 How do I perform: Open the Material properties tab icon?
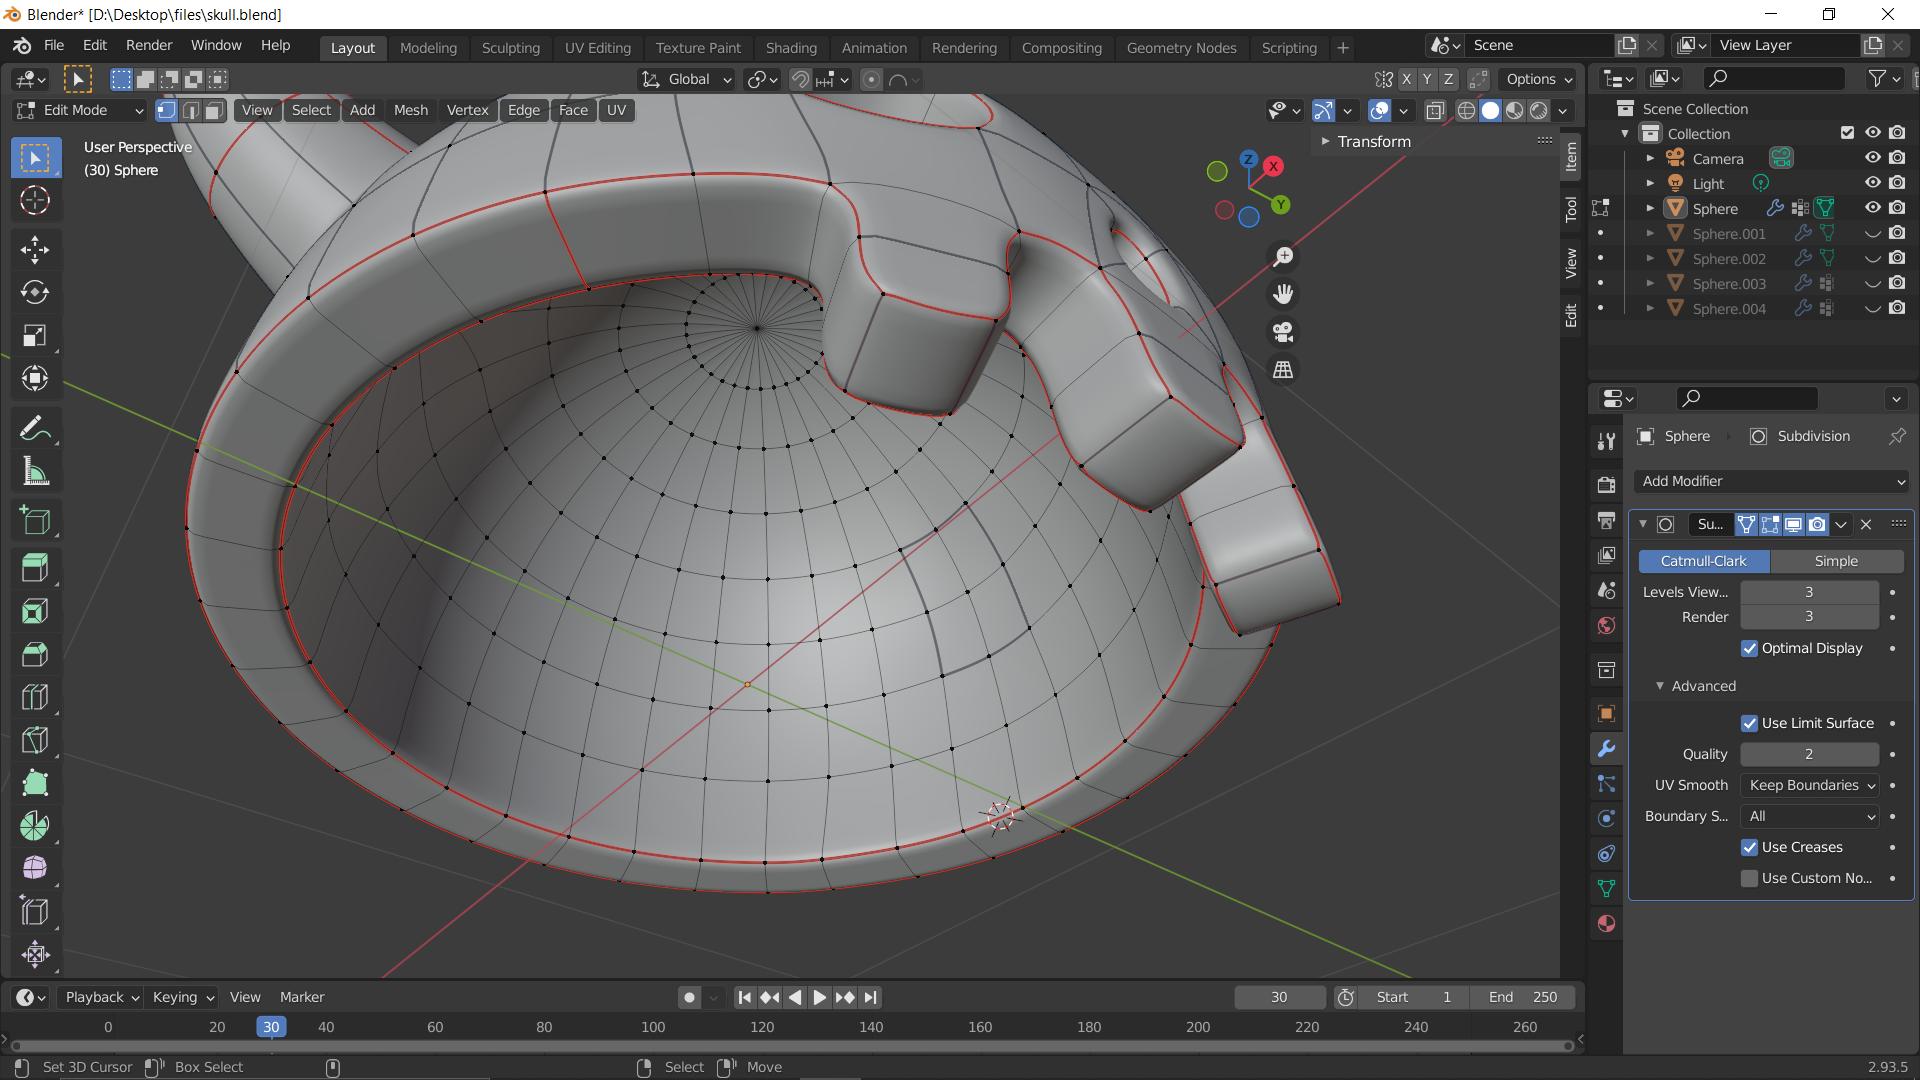coord(1606,924)
